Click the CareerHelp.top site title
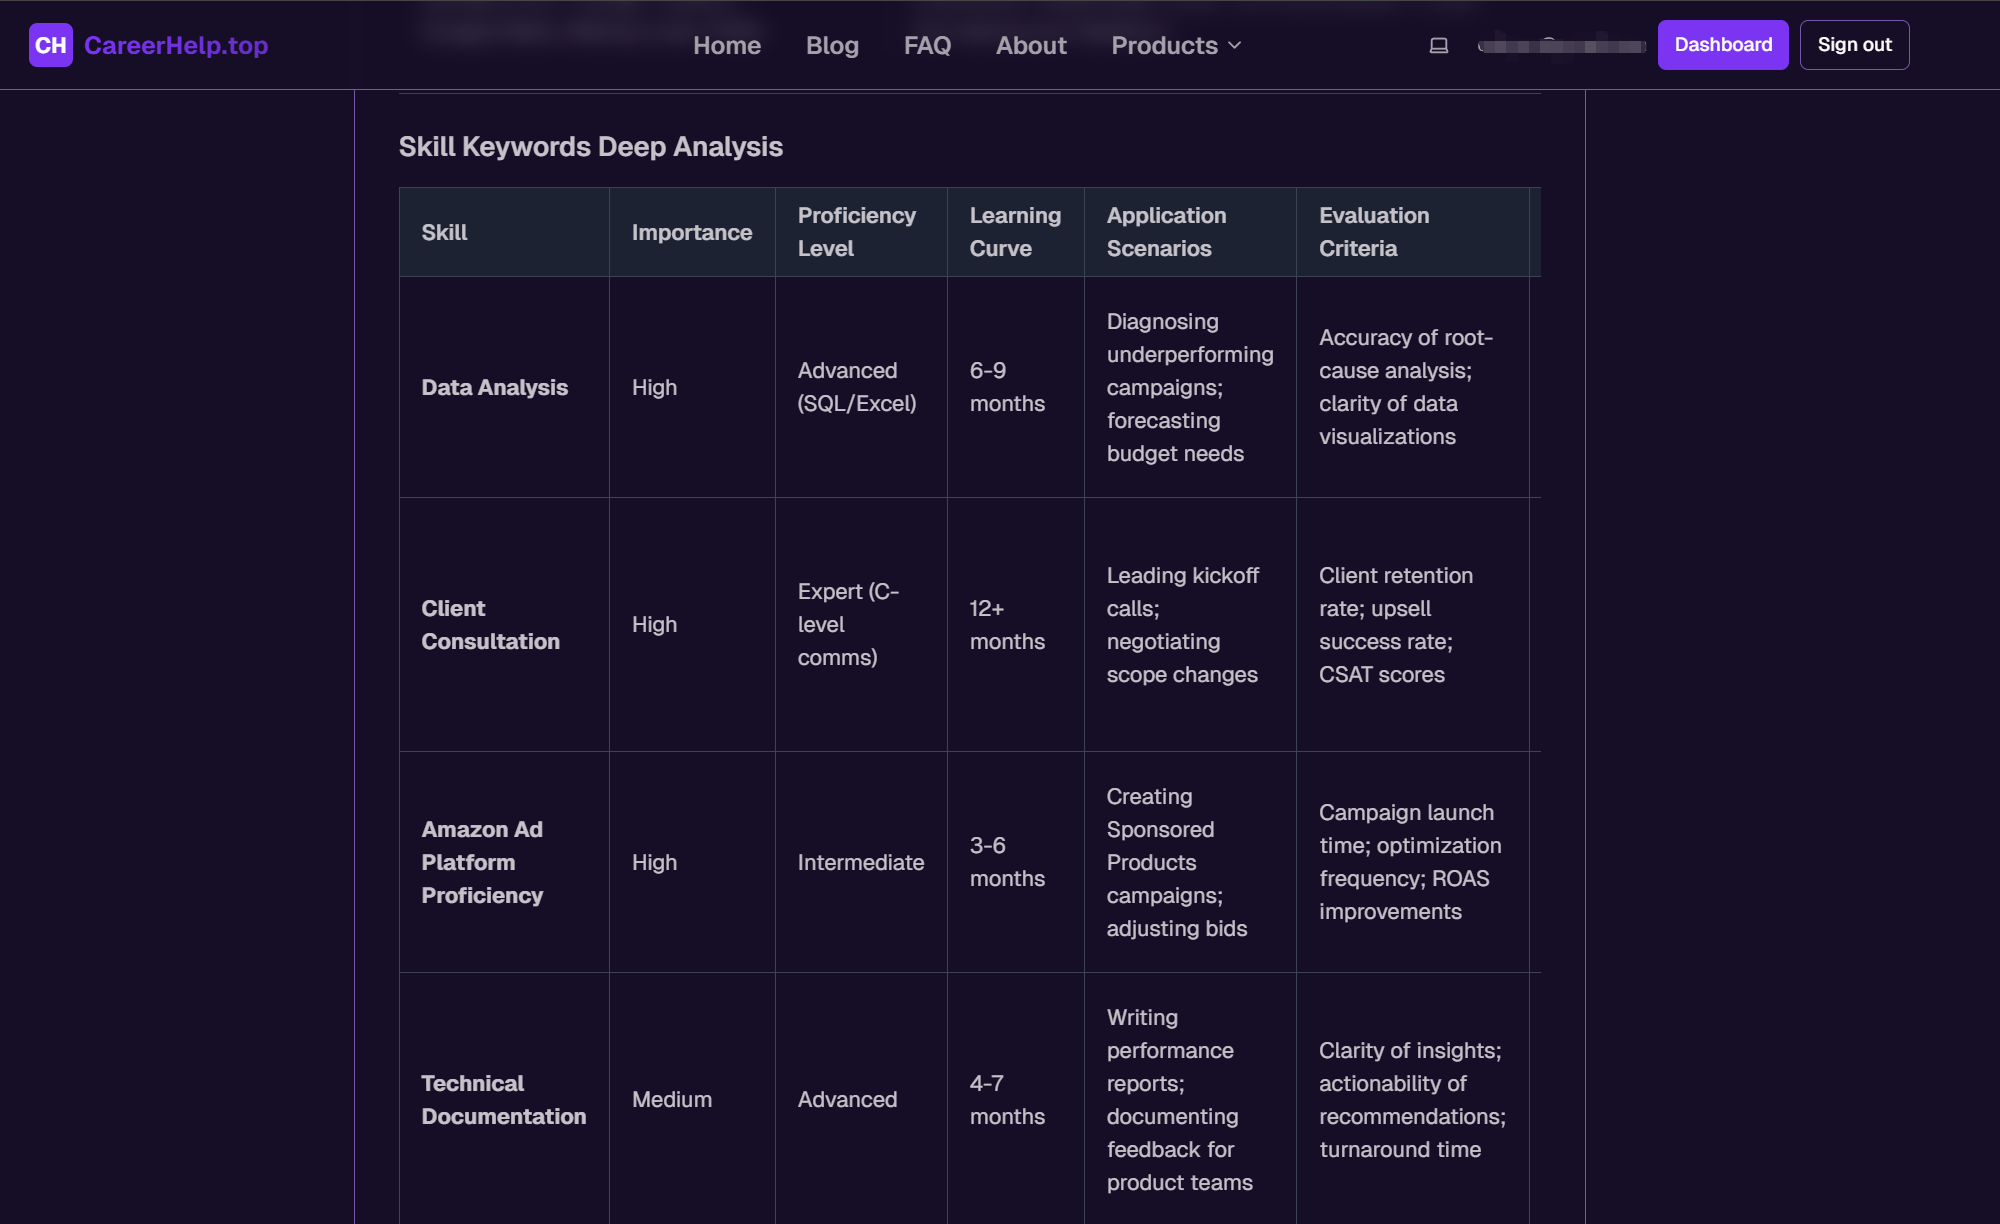 click(x=176, y=45)
